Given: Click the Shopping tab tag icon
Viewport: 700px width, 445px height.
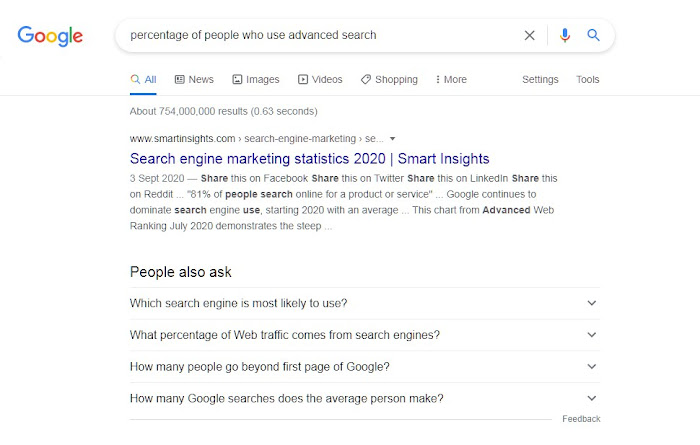Looking at the screenshot, I should pos(366,79).
